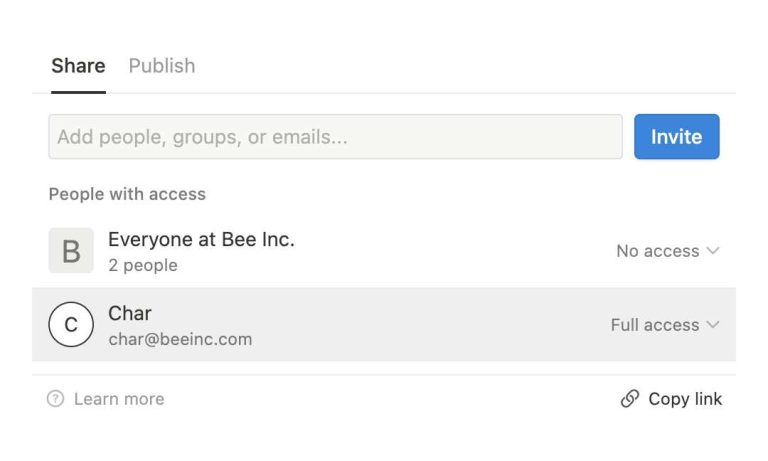Click the chevron next to Full access
Image resolution: width=768 pixels, height=461 pixels.
click(x=713, y=325)
